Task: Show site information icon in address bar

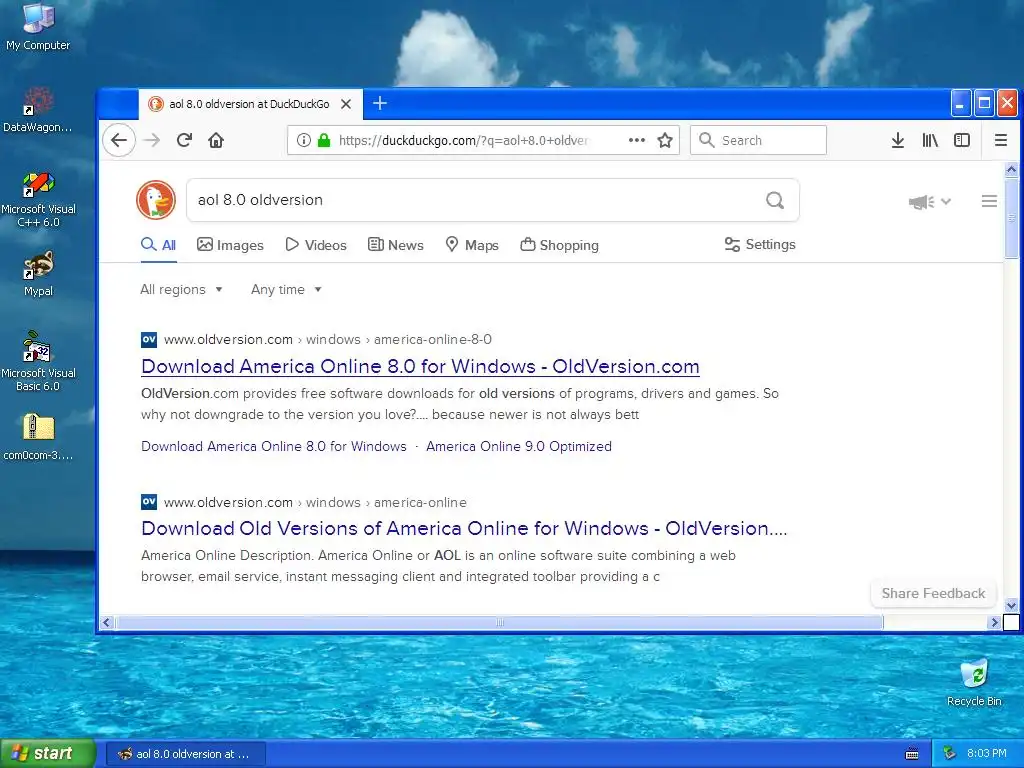Action: pos(303,140)
